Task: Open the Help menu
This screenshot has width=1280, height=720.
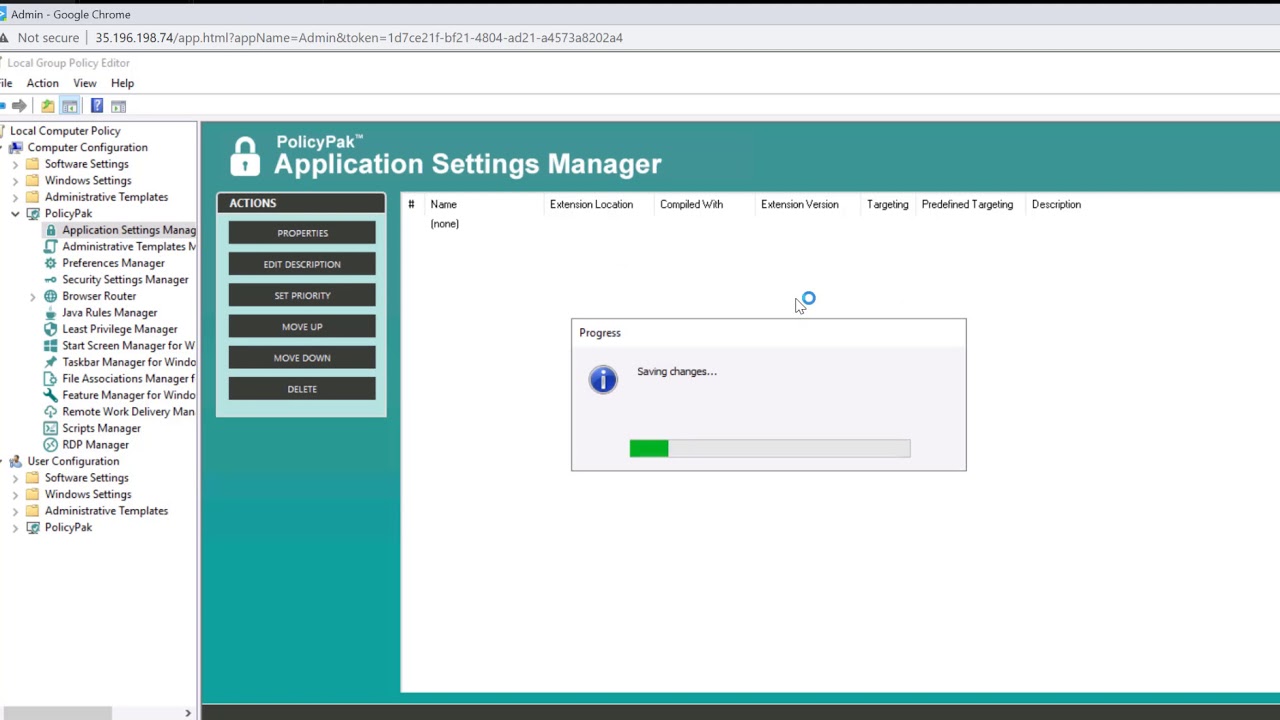Action: pos(122,83)
